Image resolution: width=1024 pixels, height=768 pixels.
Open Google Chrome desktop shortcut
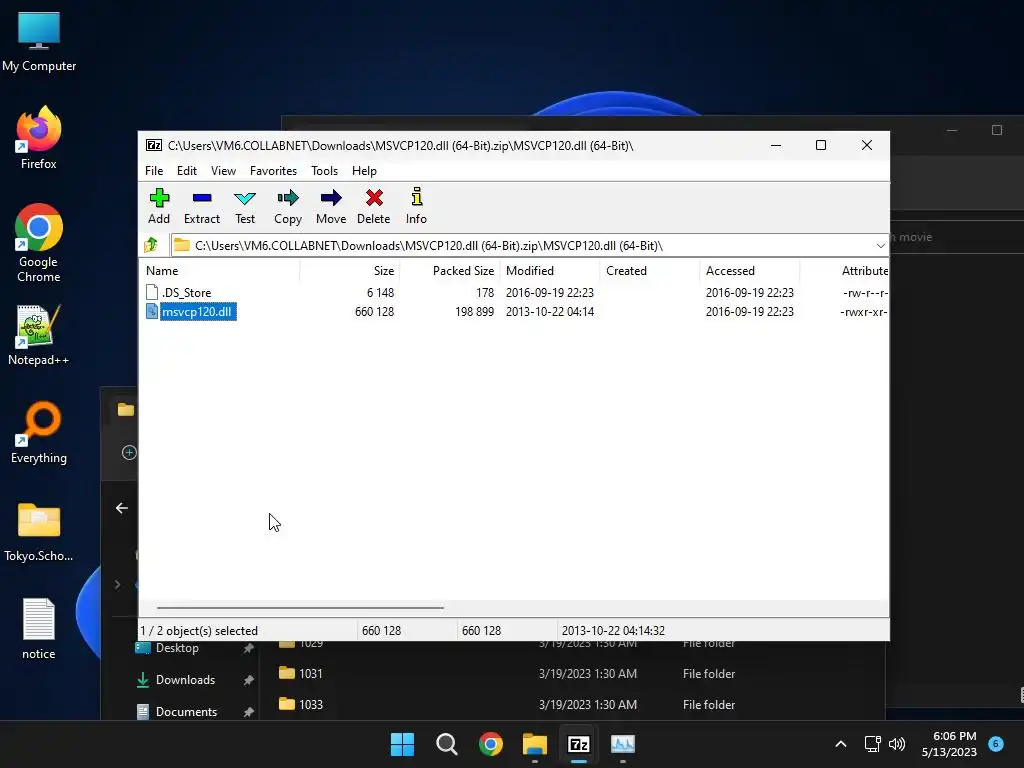[x=39, y=243]
